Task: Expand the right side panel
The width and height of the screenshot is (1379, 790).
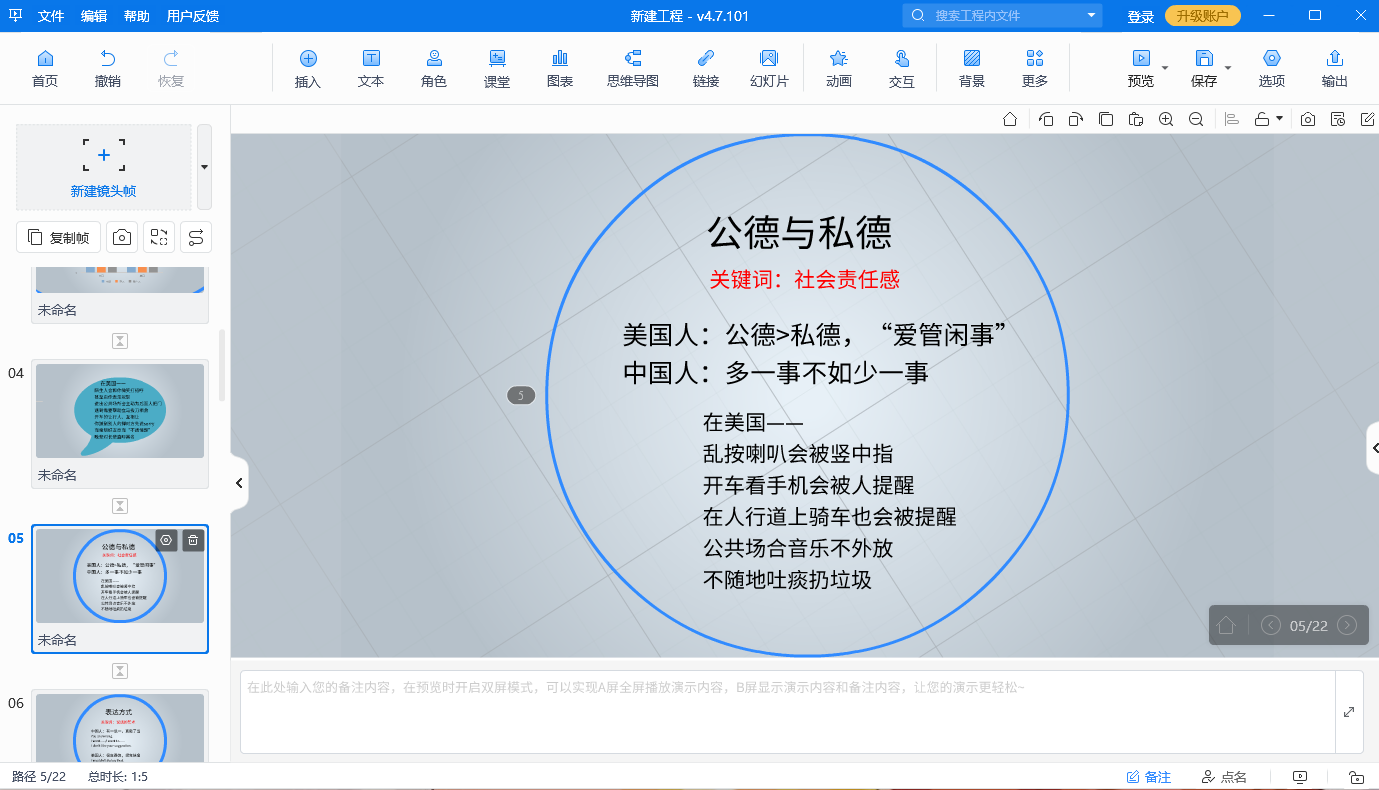Action: (x=1373, y=448)
